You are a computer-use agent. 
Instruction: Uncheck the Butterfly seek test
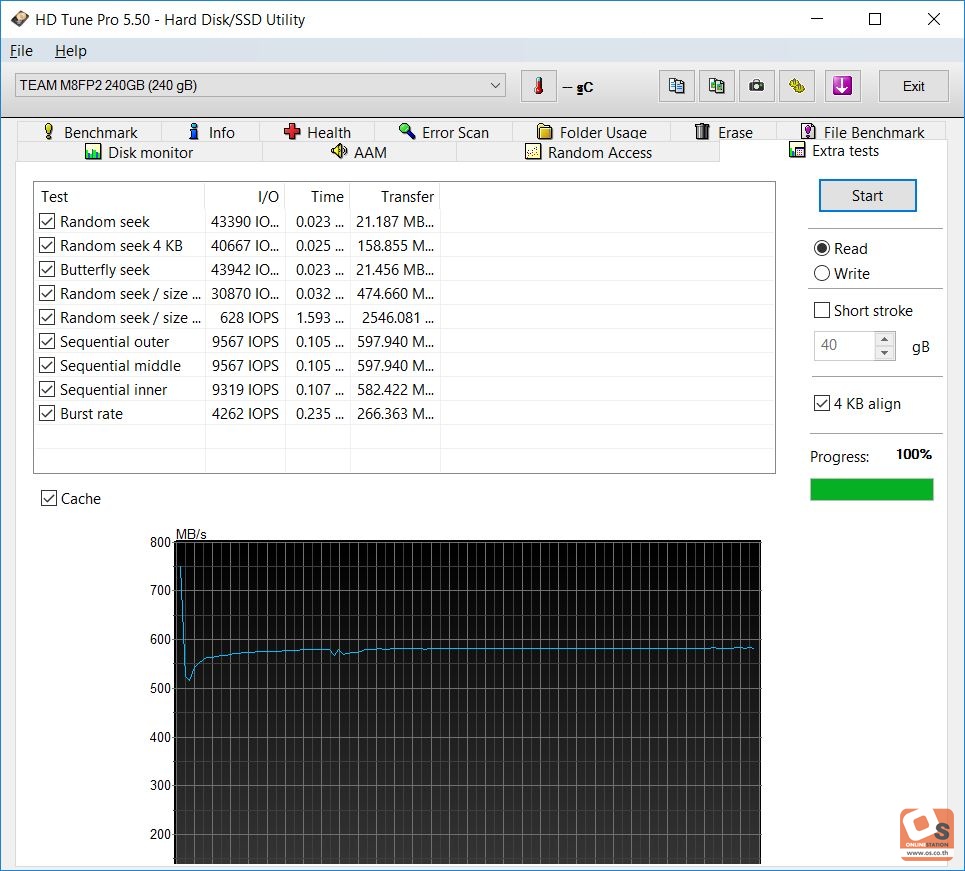(47, 270)
